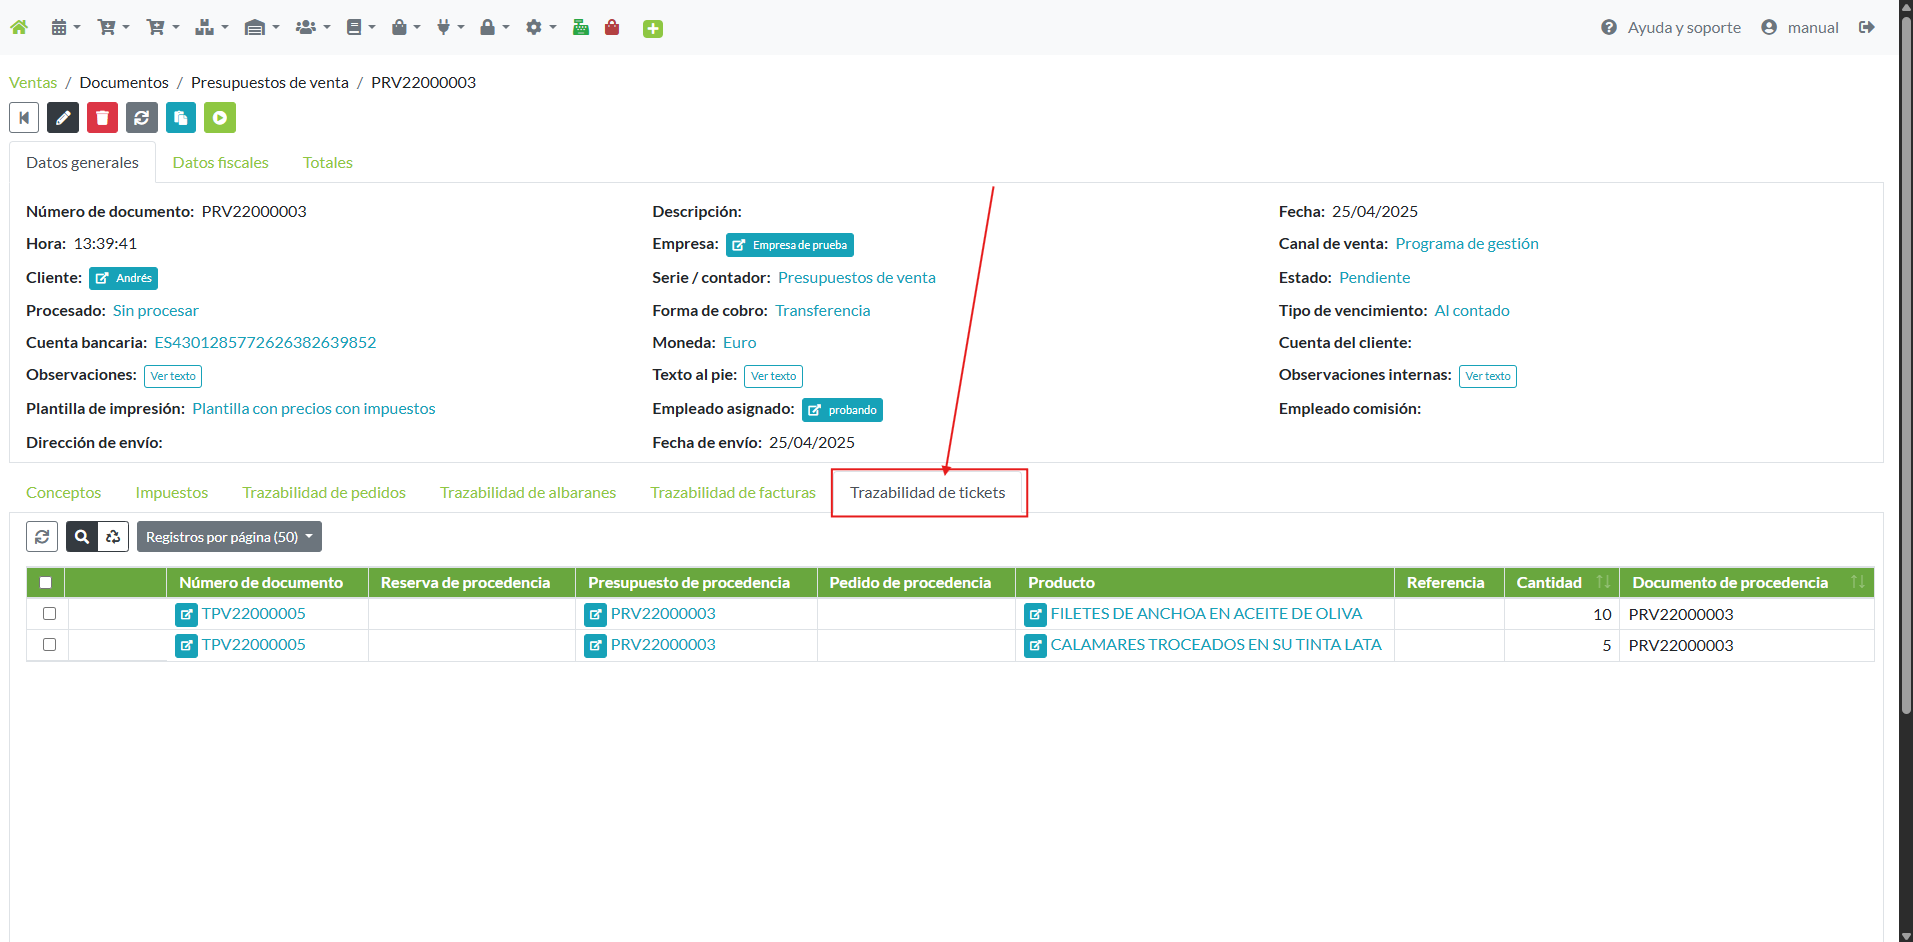Click the Ventas breadcrumb link

[33, 83]
